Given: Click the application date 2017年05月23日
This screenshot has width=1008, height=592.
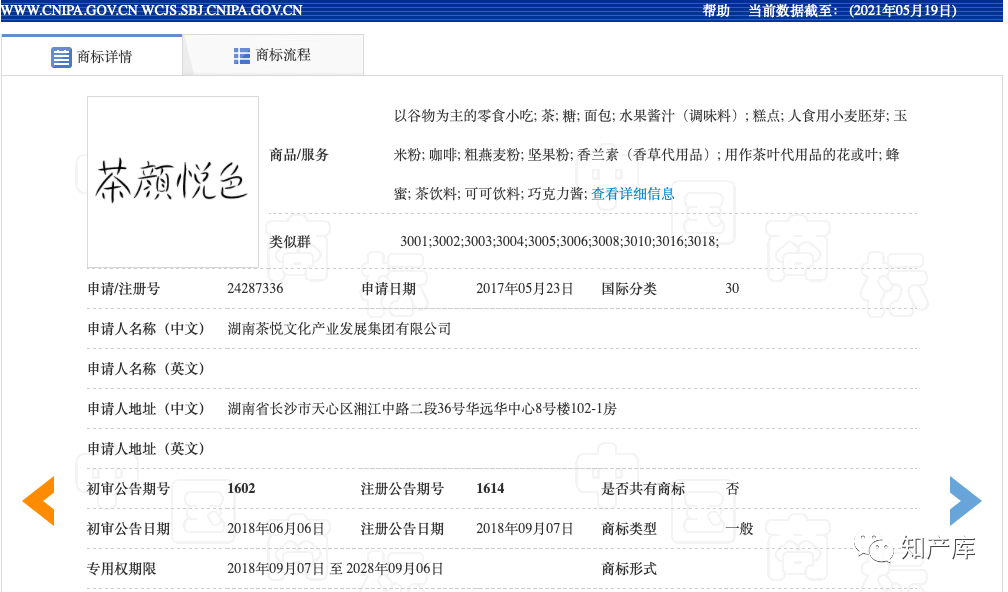Looking at the screenshot, I should [x=525, y=289].
